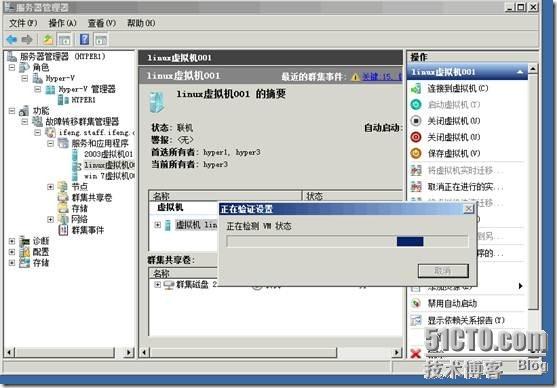Select 2003虚拟机01 in the tree

108,154
